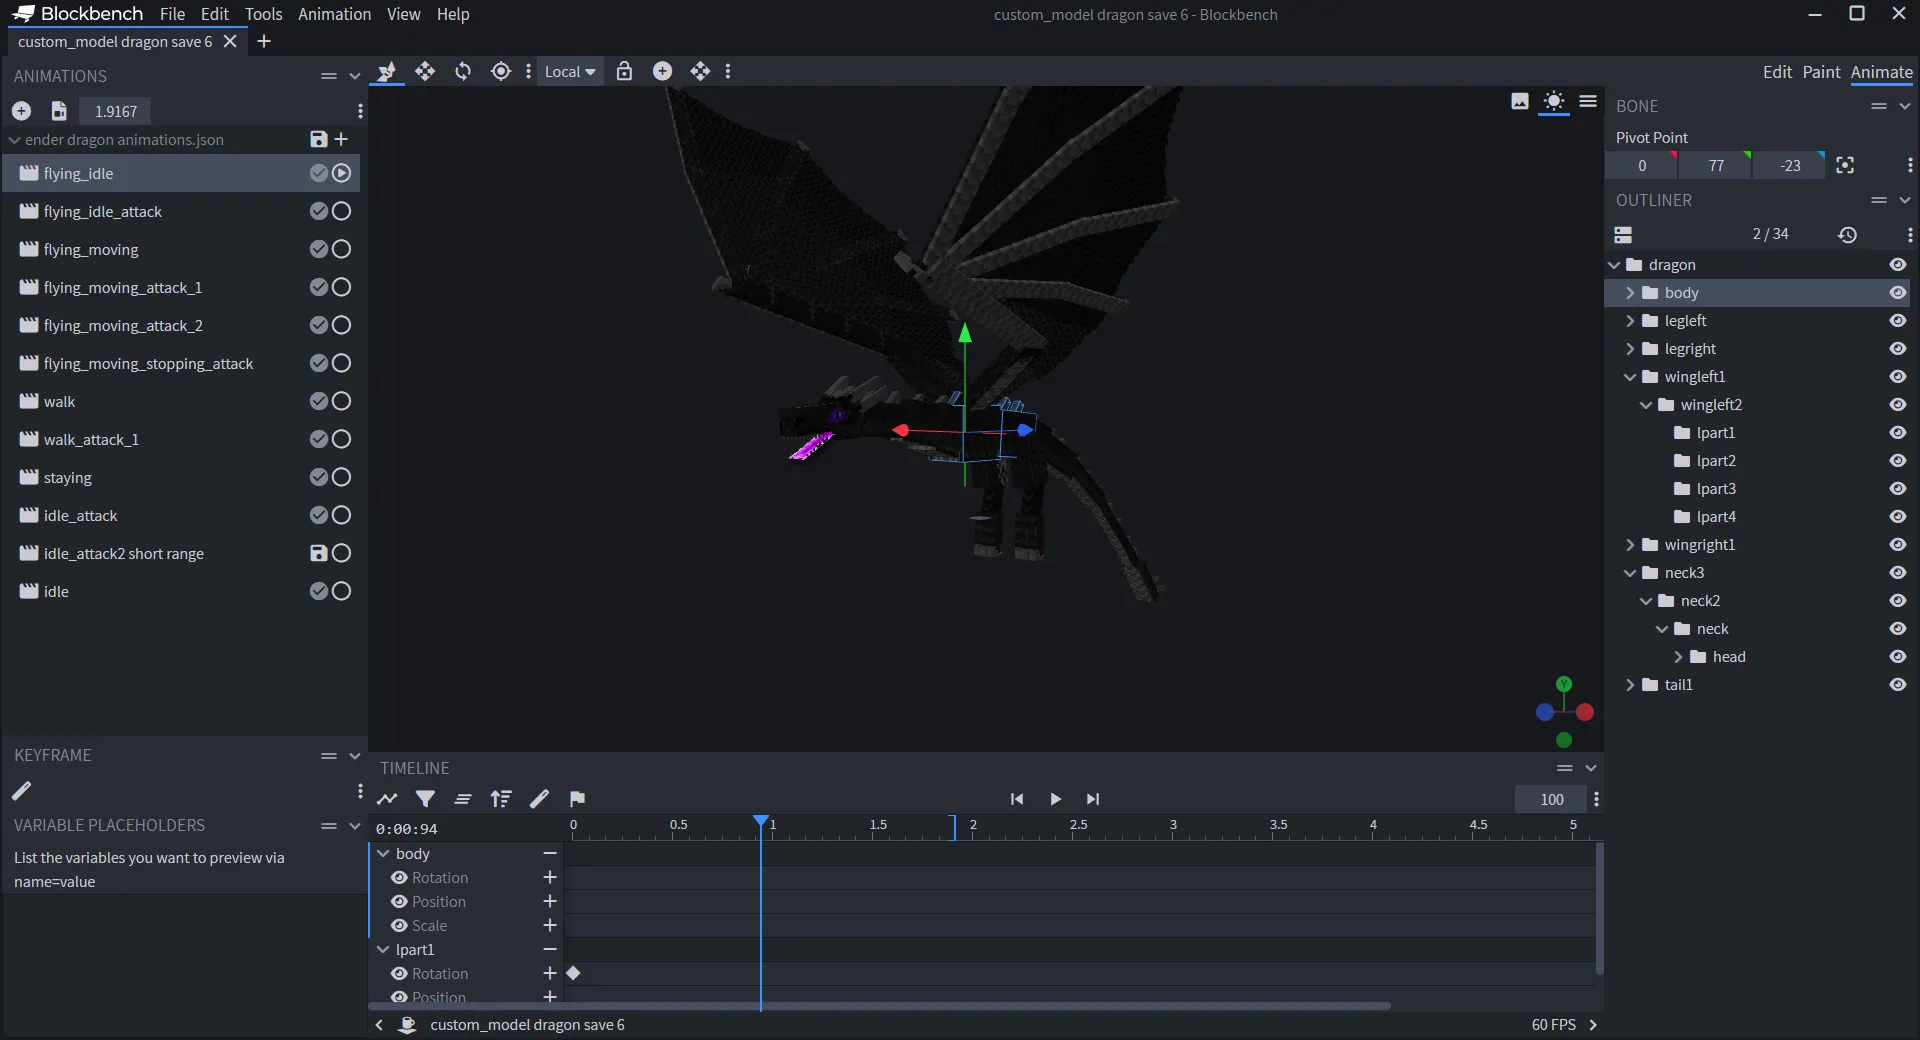Viewport: 1920px width, 1040px height.
Task: Select the Pivot tool in the toolbar
Action: click(x=501, y=71)
